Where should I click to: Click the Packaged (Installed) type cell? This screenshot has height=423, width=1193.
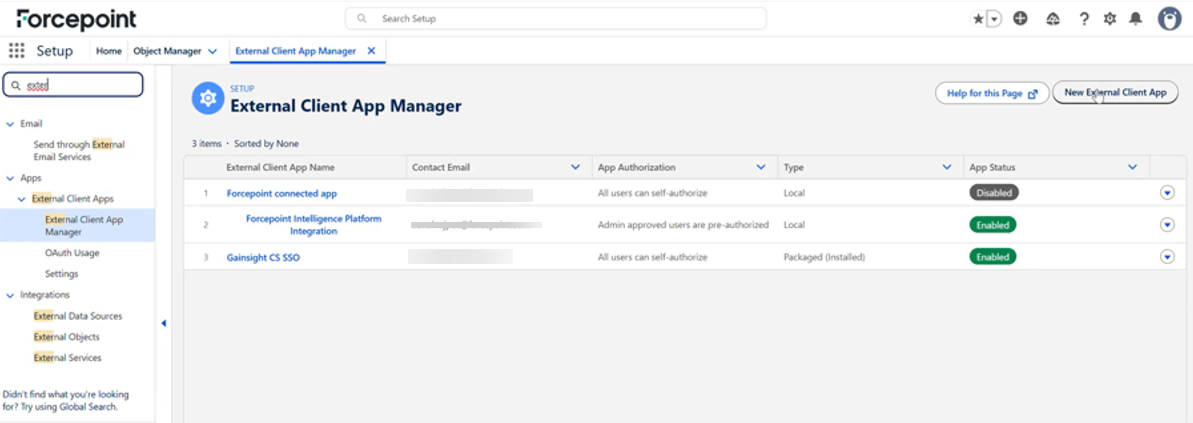point(824,257)
